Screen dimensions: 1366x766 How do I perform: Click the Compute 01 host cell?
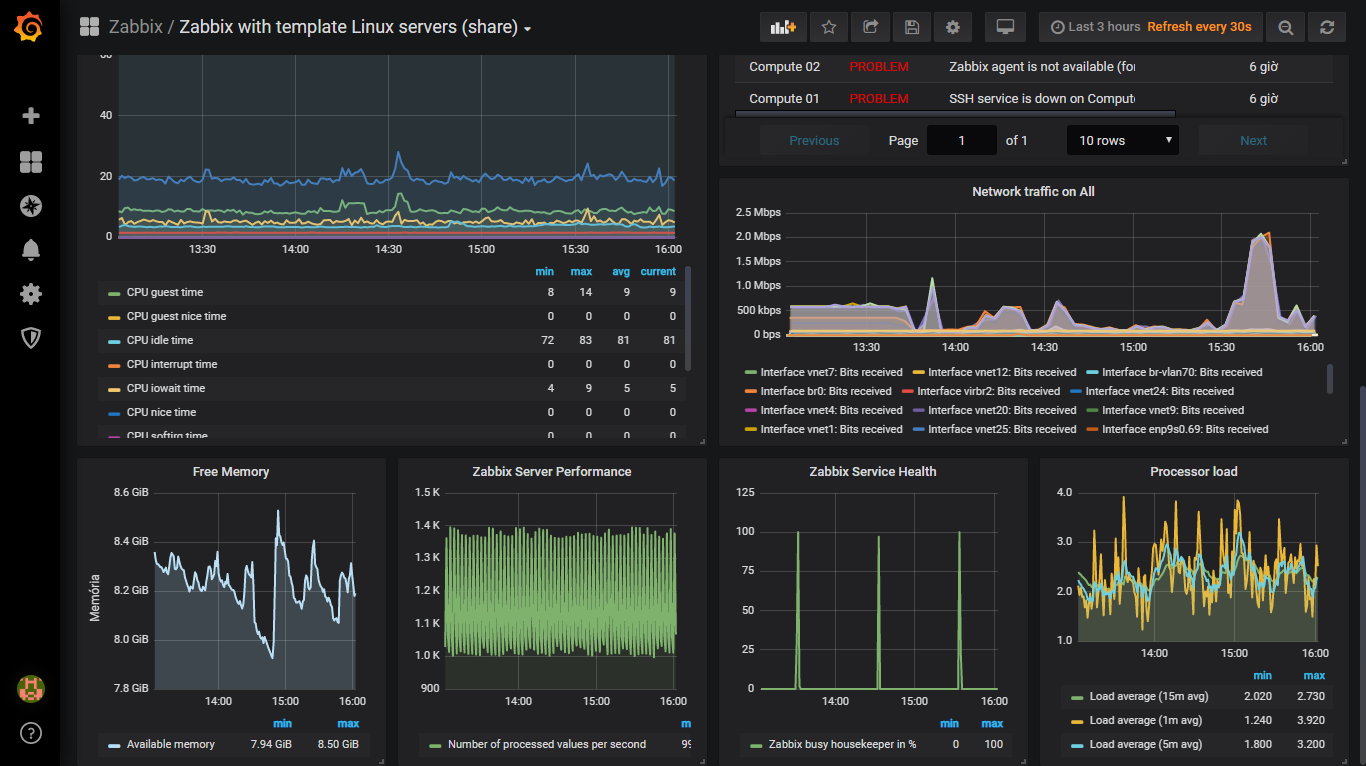point(784,99)
